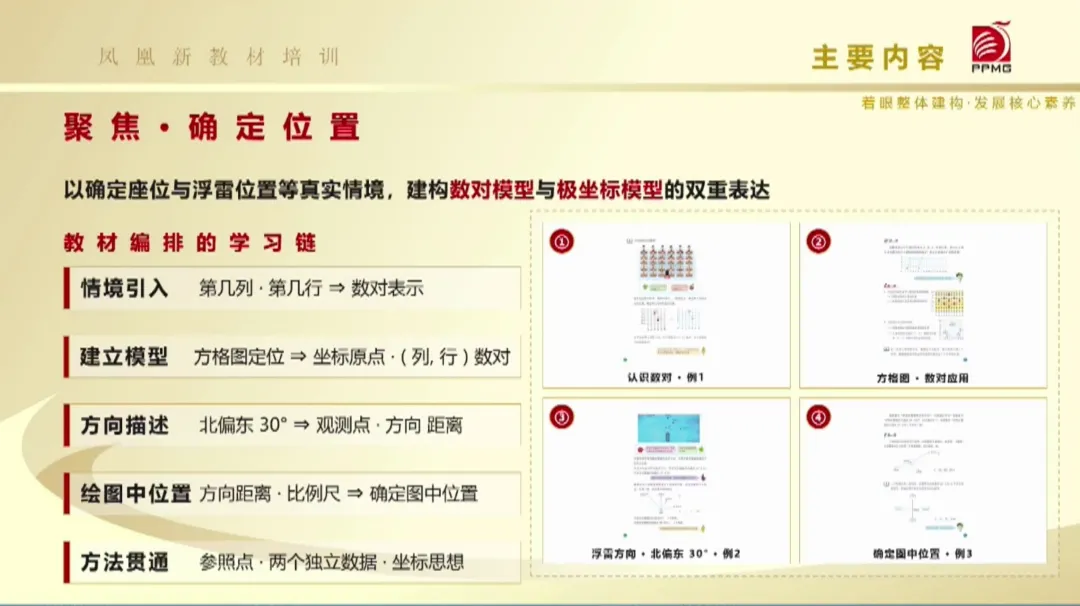Click the red number 2 circle badge
This screenshot has width=1080, height=606.
click(x=818, y=241)
